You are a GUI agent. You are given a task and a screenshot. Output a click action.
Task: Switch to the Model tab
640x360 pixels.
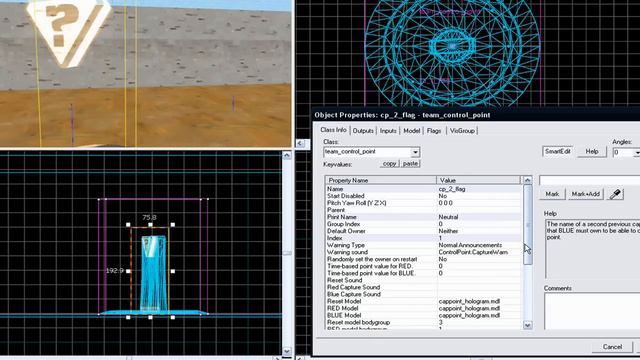tap(411, 131)
